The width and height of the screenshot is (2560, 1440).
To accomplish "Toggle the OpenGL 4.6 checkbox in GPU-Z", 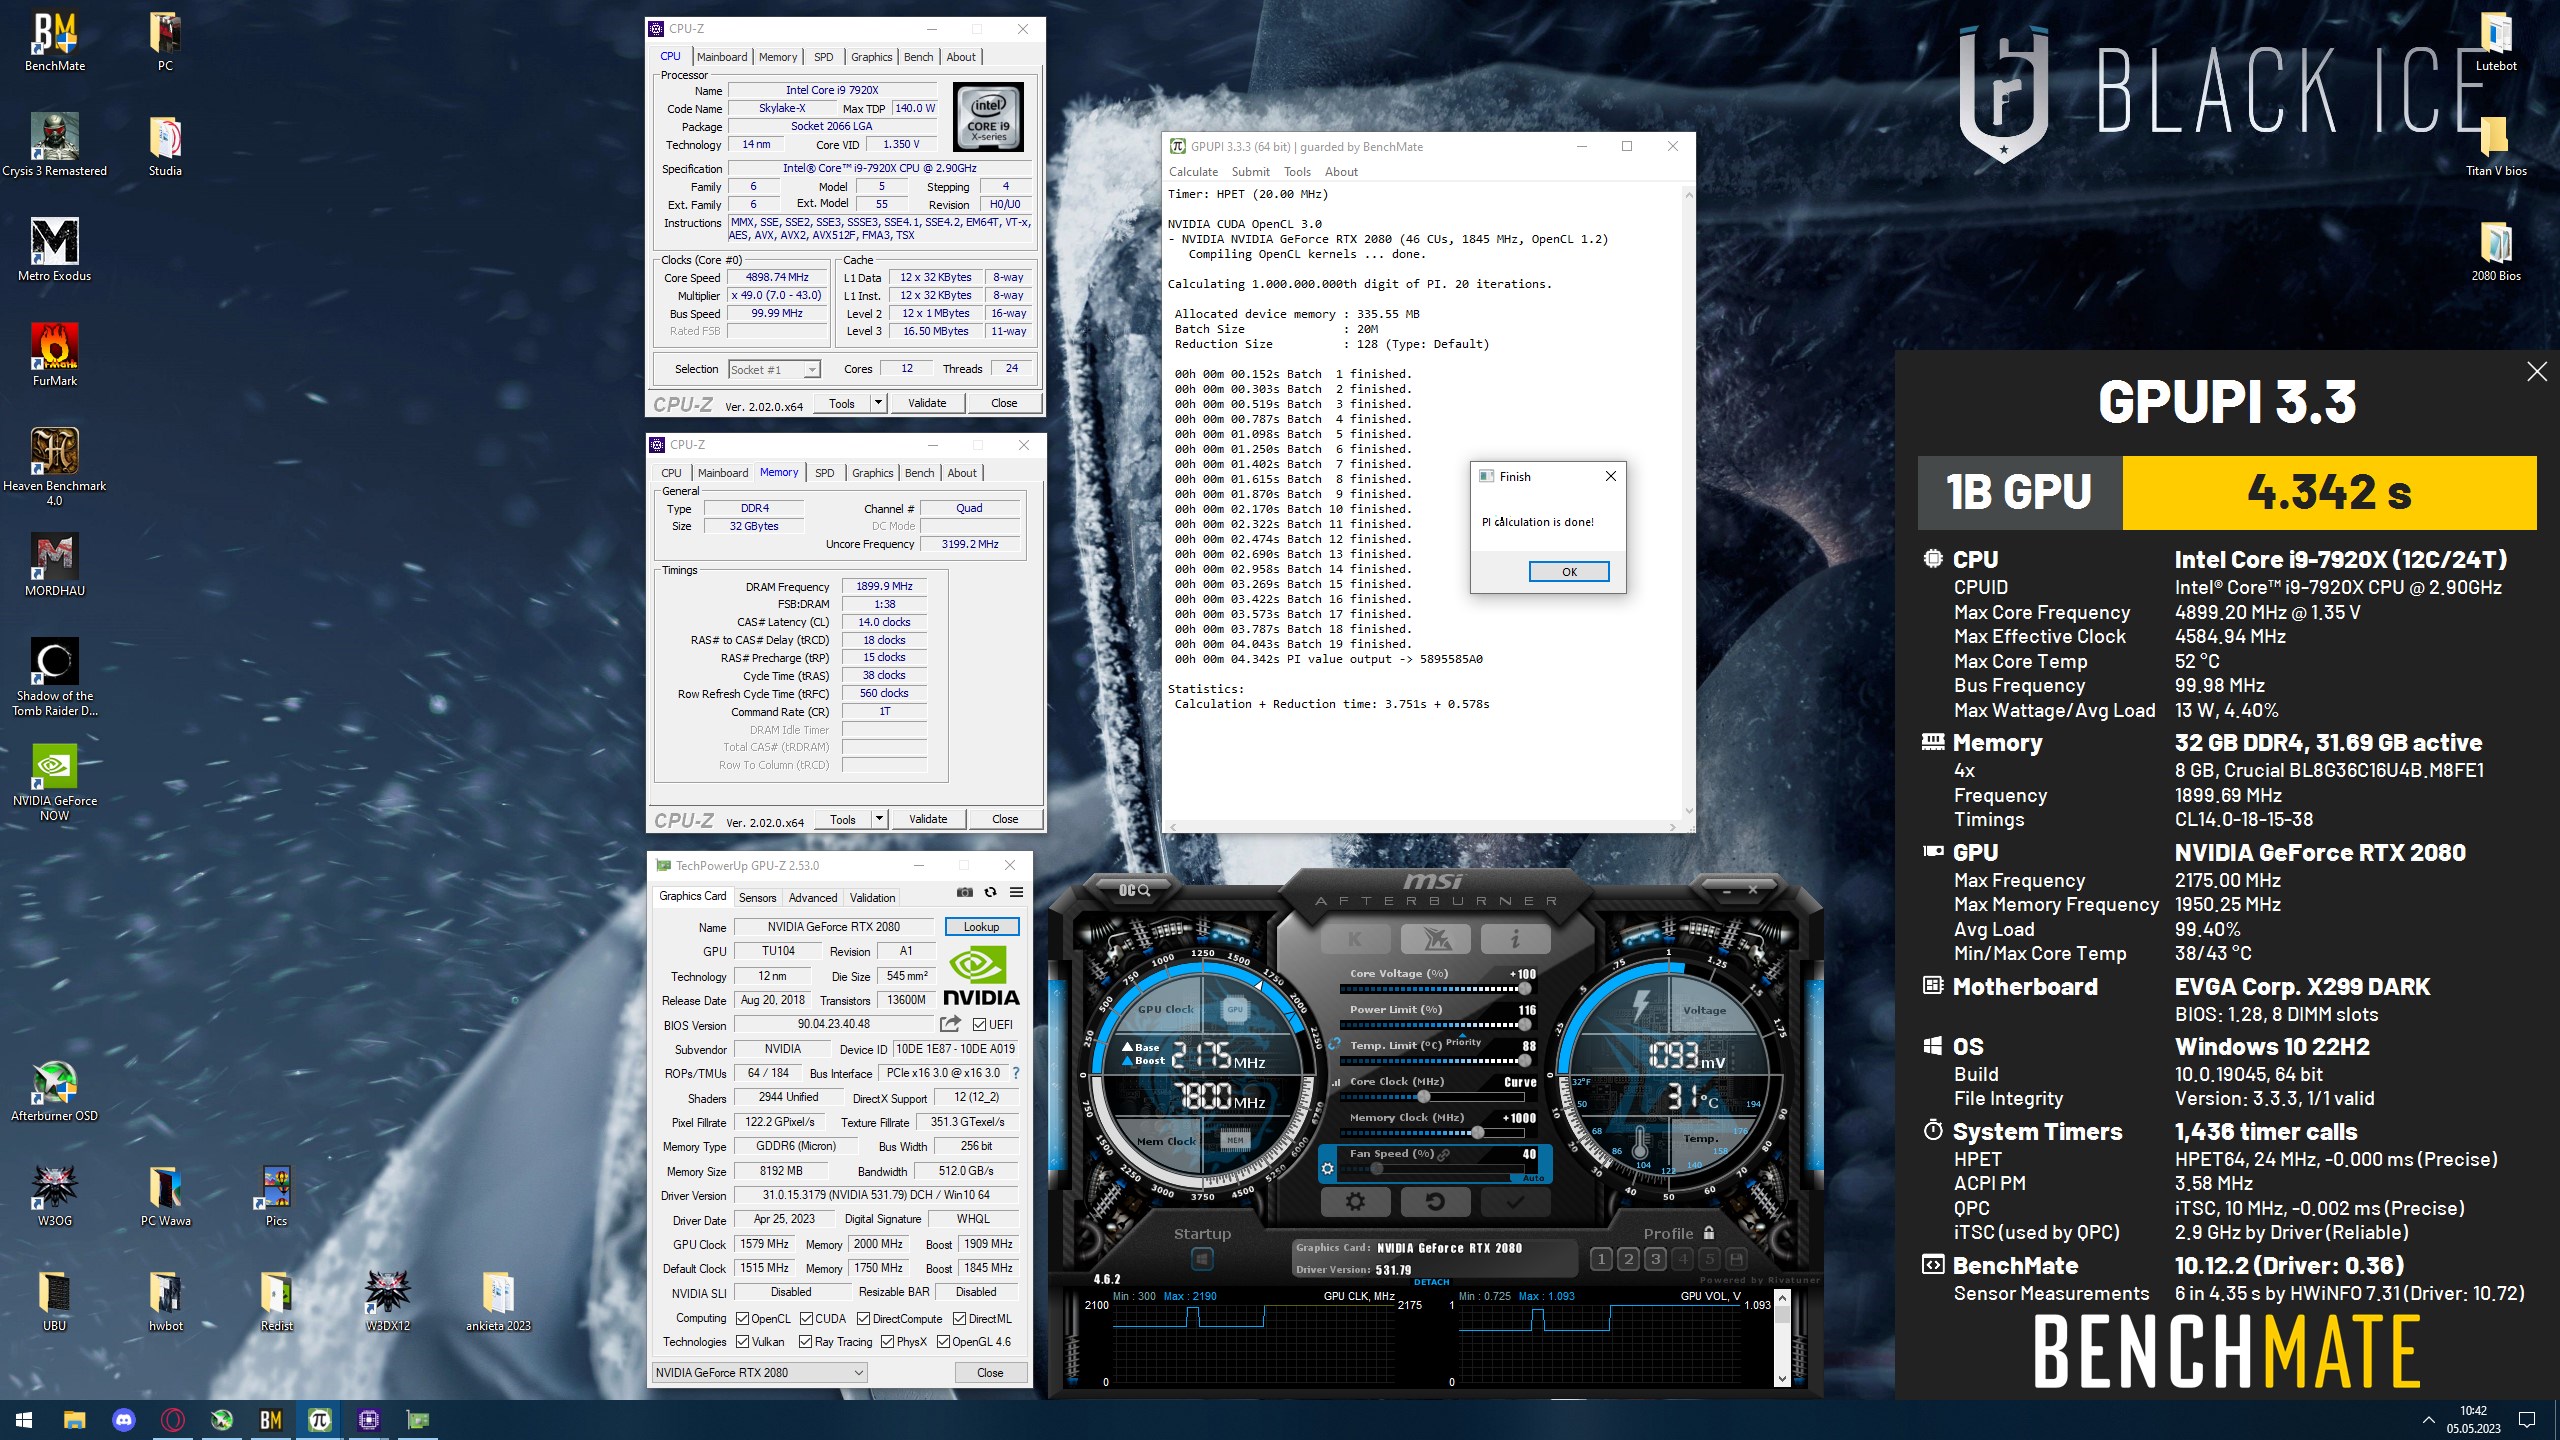I will [x=942, y=1341].
